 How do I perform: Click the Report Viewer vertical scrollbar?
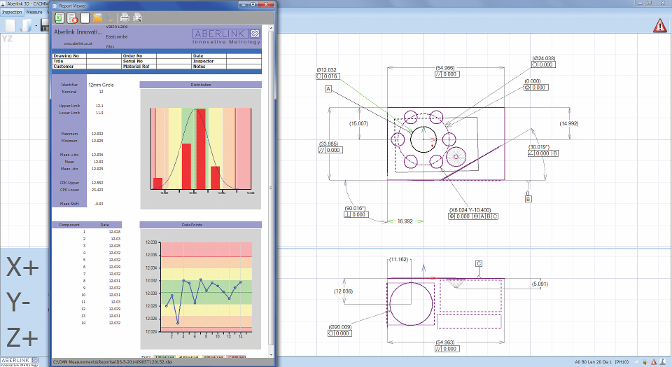coord(271,190)
